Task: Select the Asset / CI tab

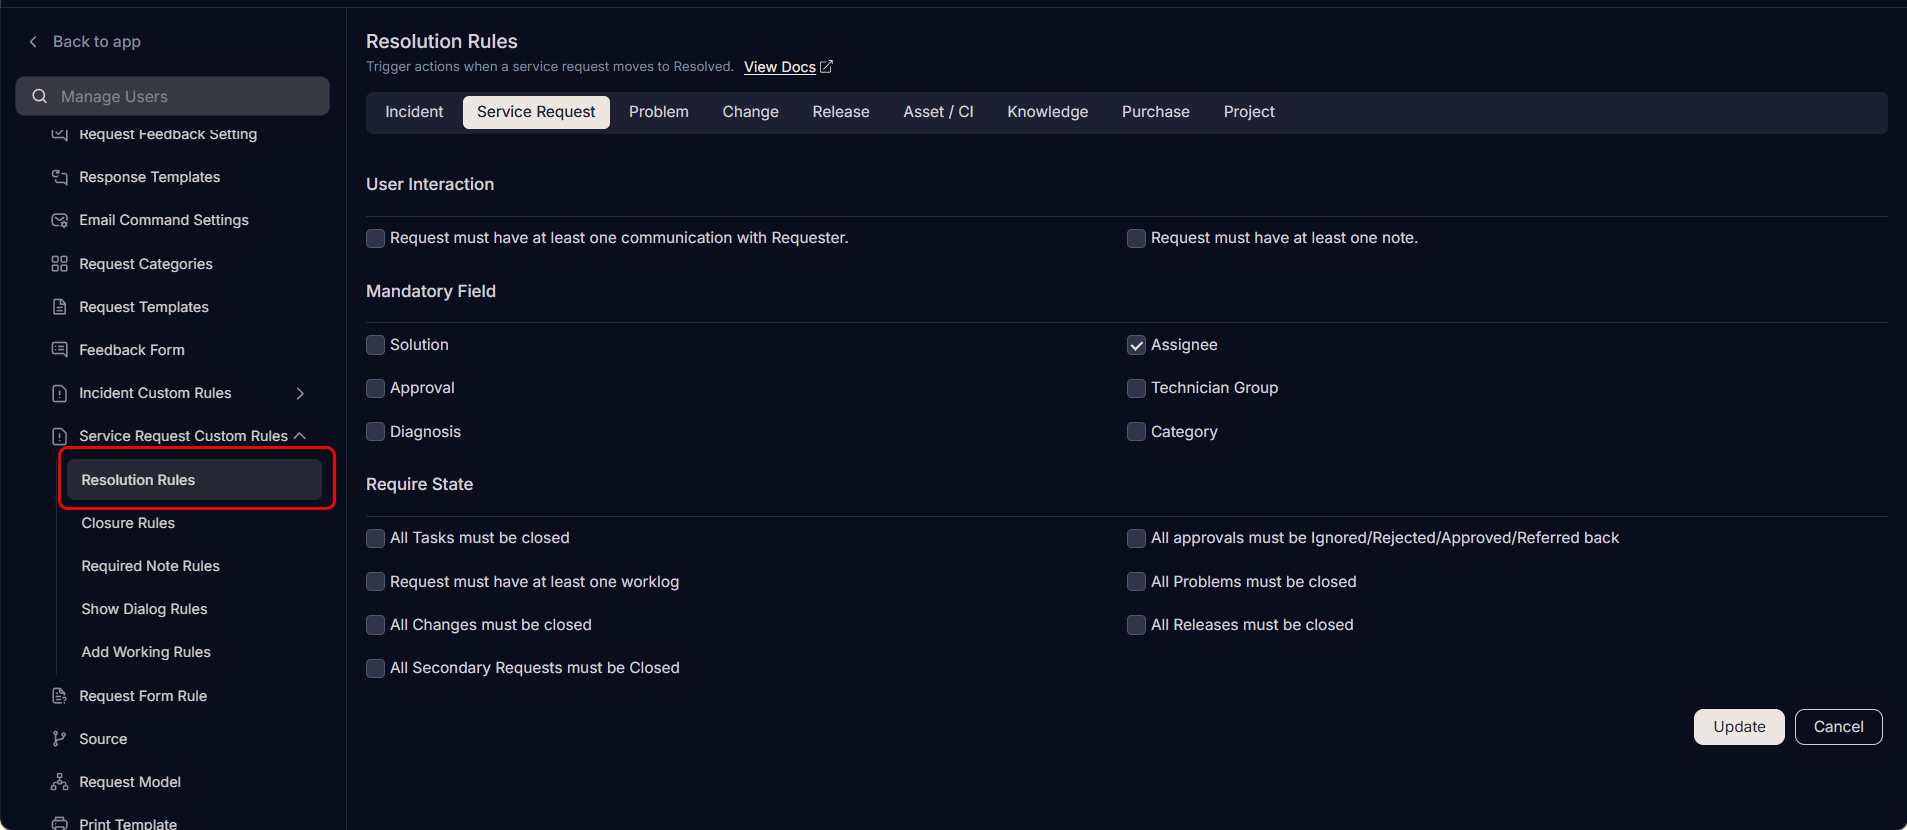Action: point(938,112)
